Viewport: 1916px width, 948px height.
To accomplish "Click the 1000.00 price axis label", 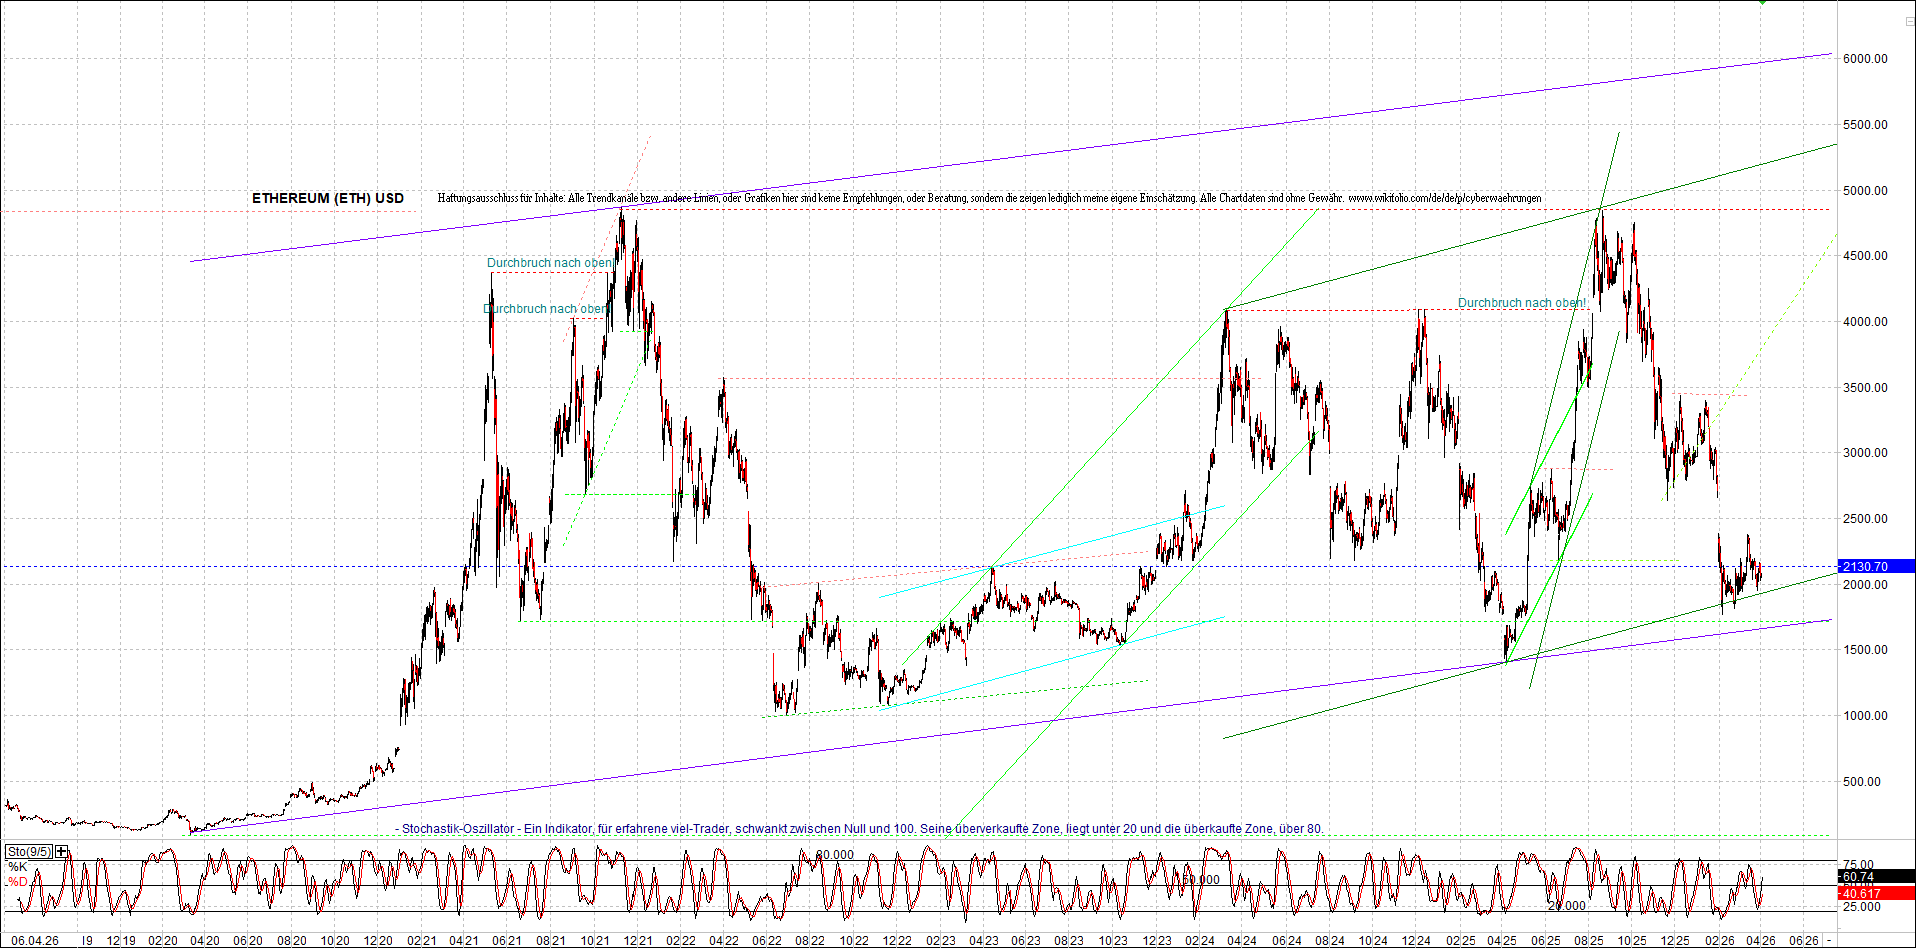I will tap(1865, 716).
